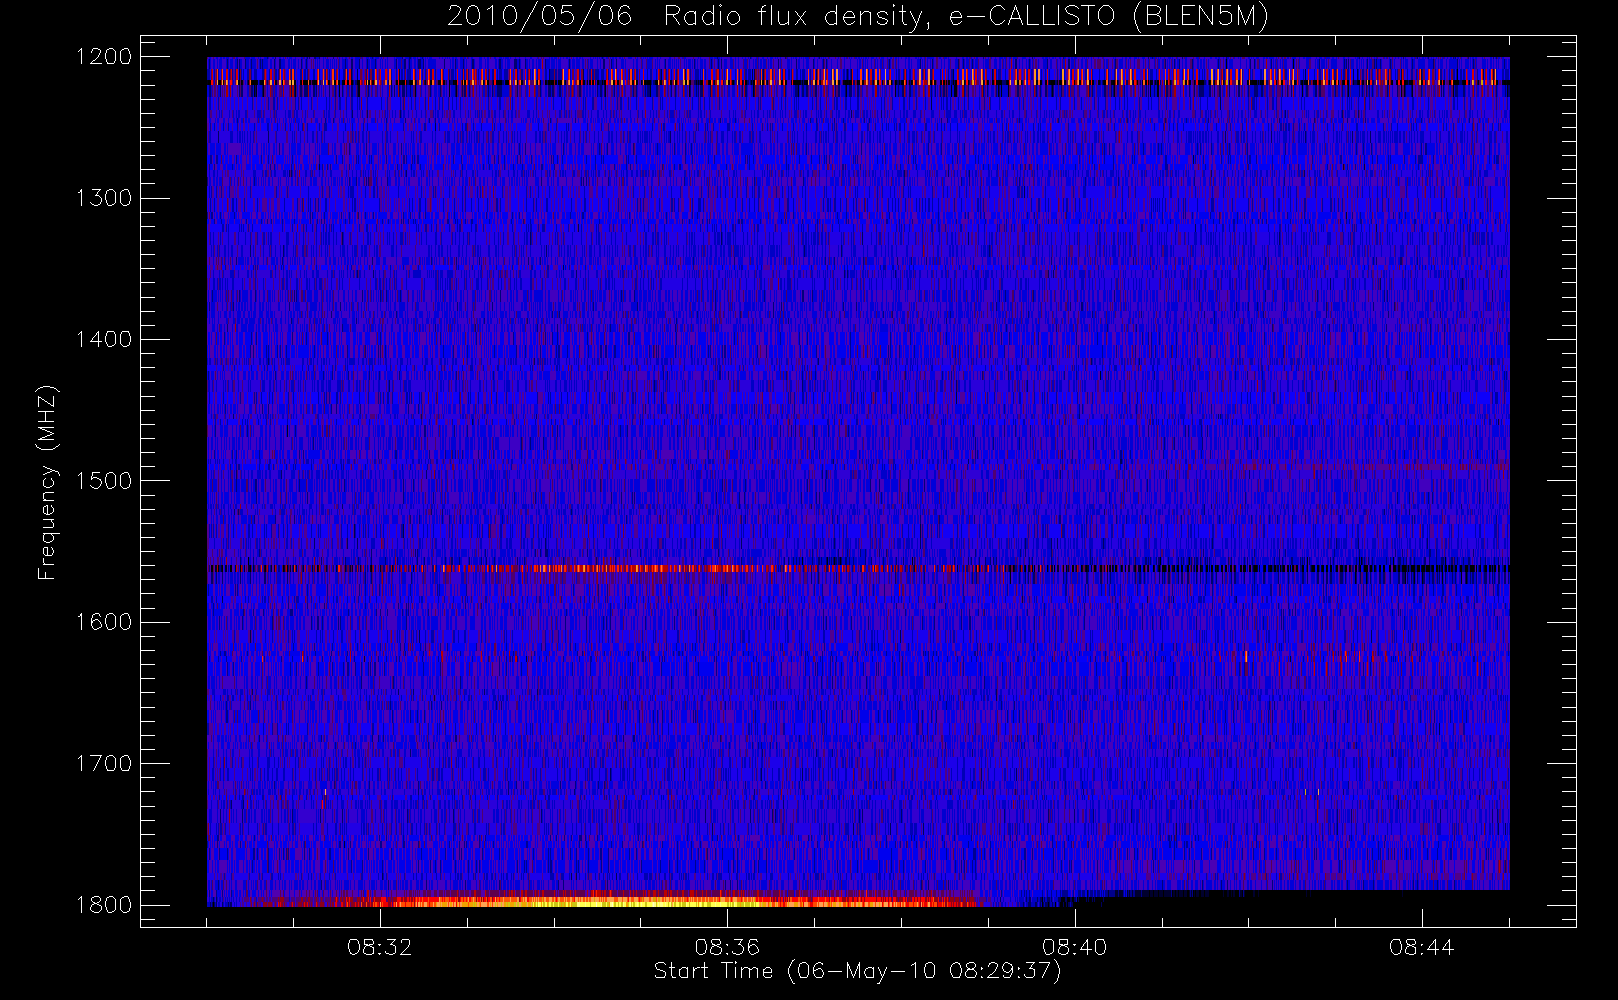Click the 'Start Time (06-May-10 08:29:37)' label
Image resolution: width=1618 pixels, height=1000 pixels.
[857, 971]
